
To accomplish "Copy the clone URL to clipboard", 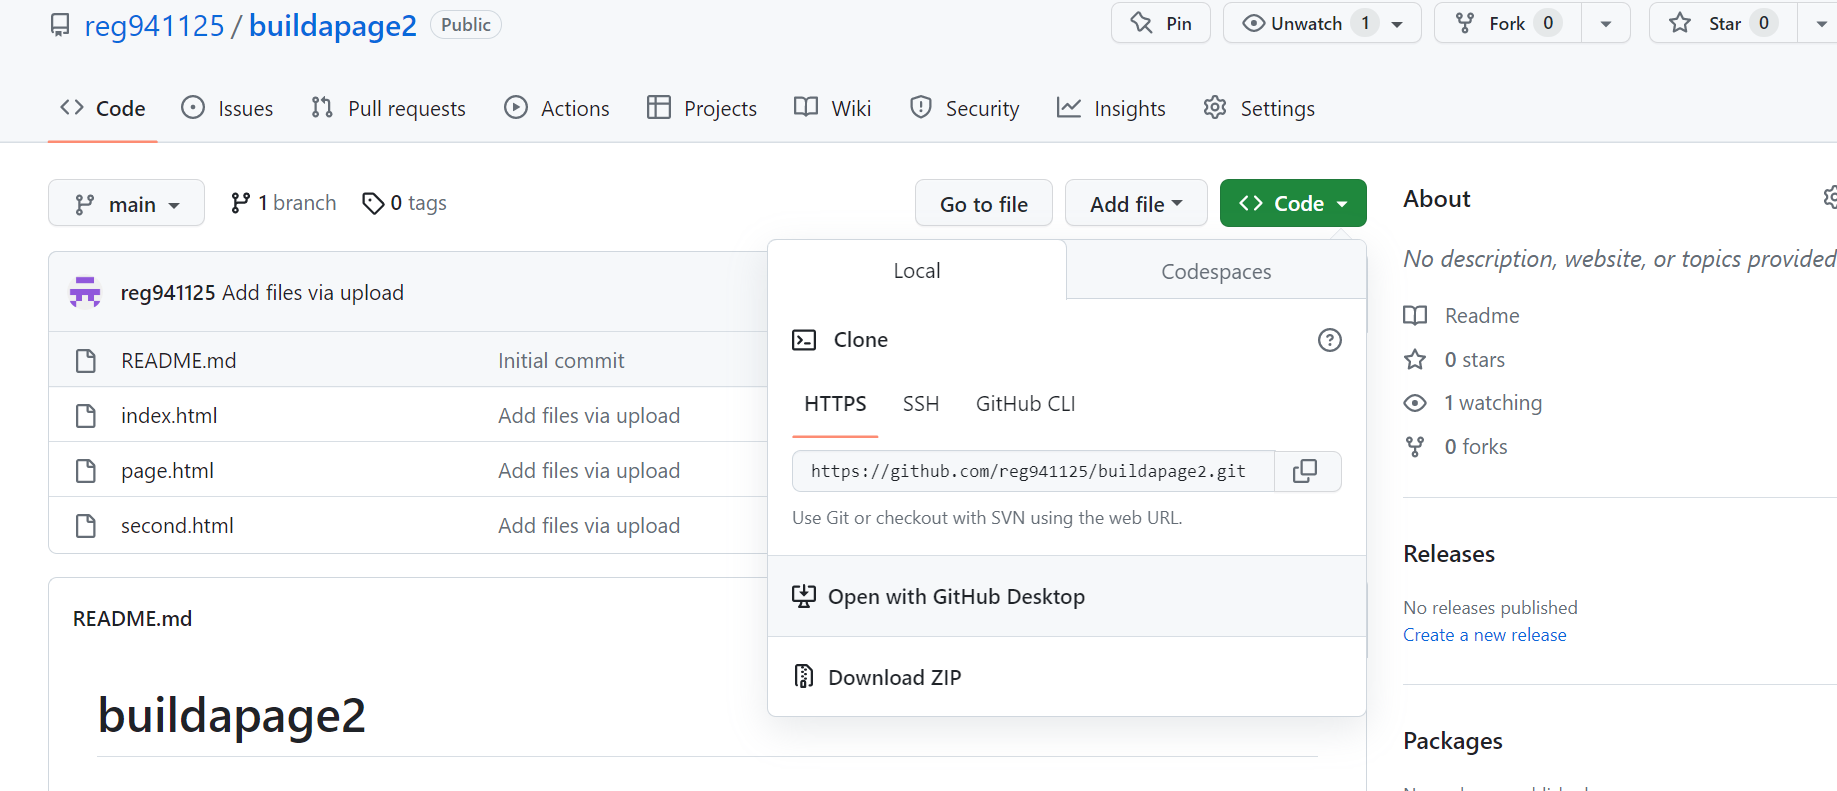I will pos(1305,471).
